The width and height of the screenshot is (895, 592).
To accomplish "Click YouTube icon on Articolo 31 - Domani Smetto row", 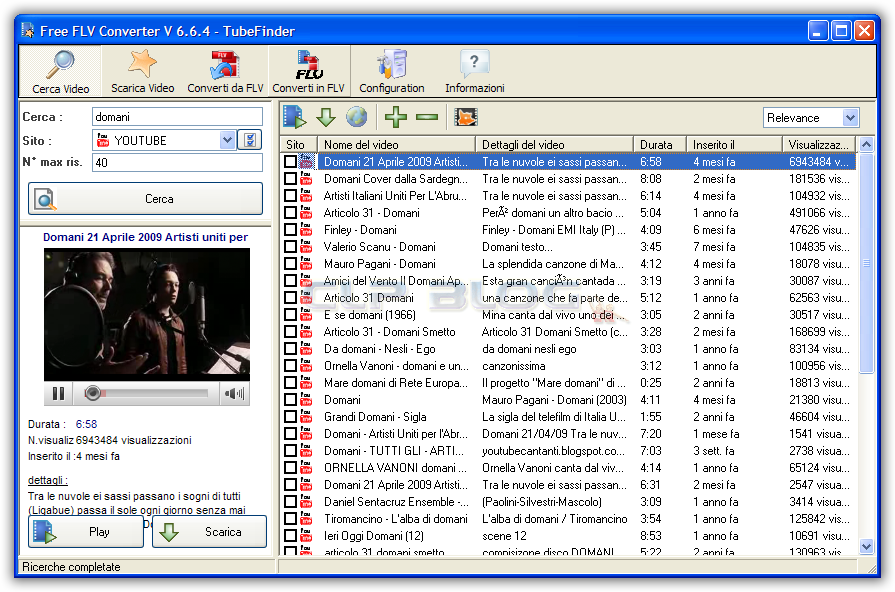I will pos(306,332).
